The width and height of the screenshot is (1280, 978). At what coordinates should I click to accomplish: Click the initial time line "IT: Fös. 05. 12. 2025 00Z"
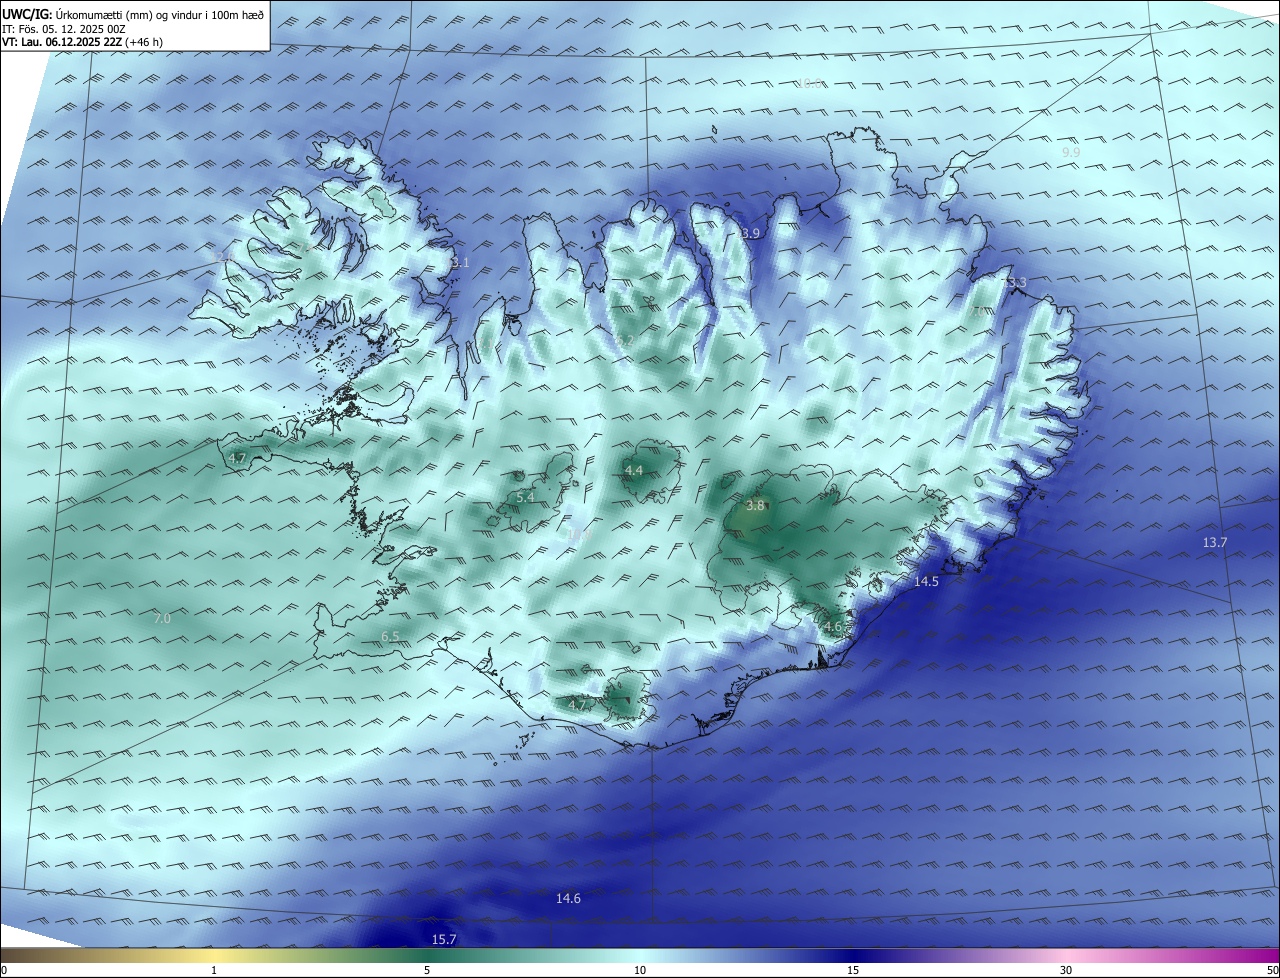(x=66, y=28)
